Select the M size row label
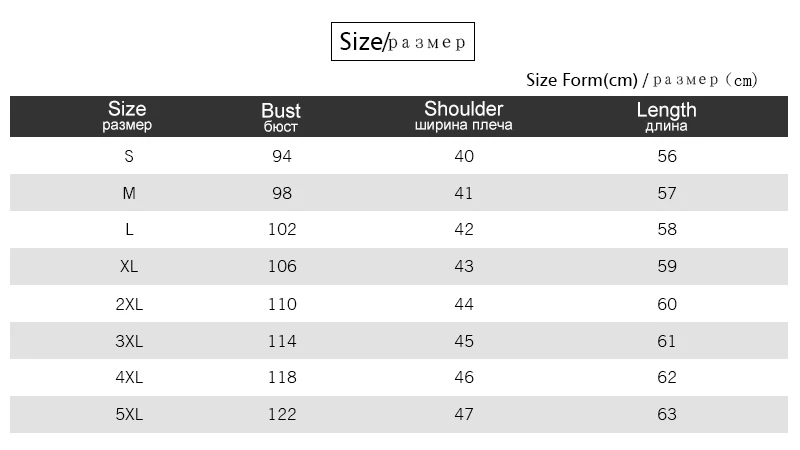The image size is (800, 450). tap(129, 193)
